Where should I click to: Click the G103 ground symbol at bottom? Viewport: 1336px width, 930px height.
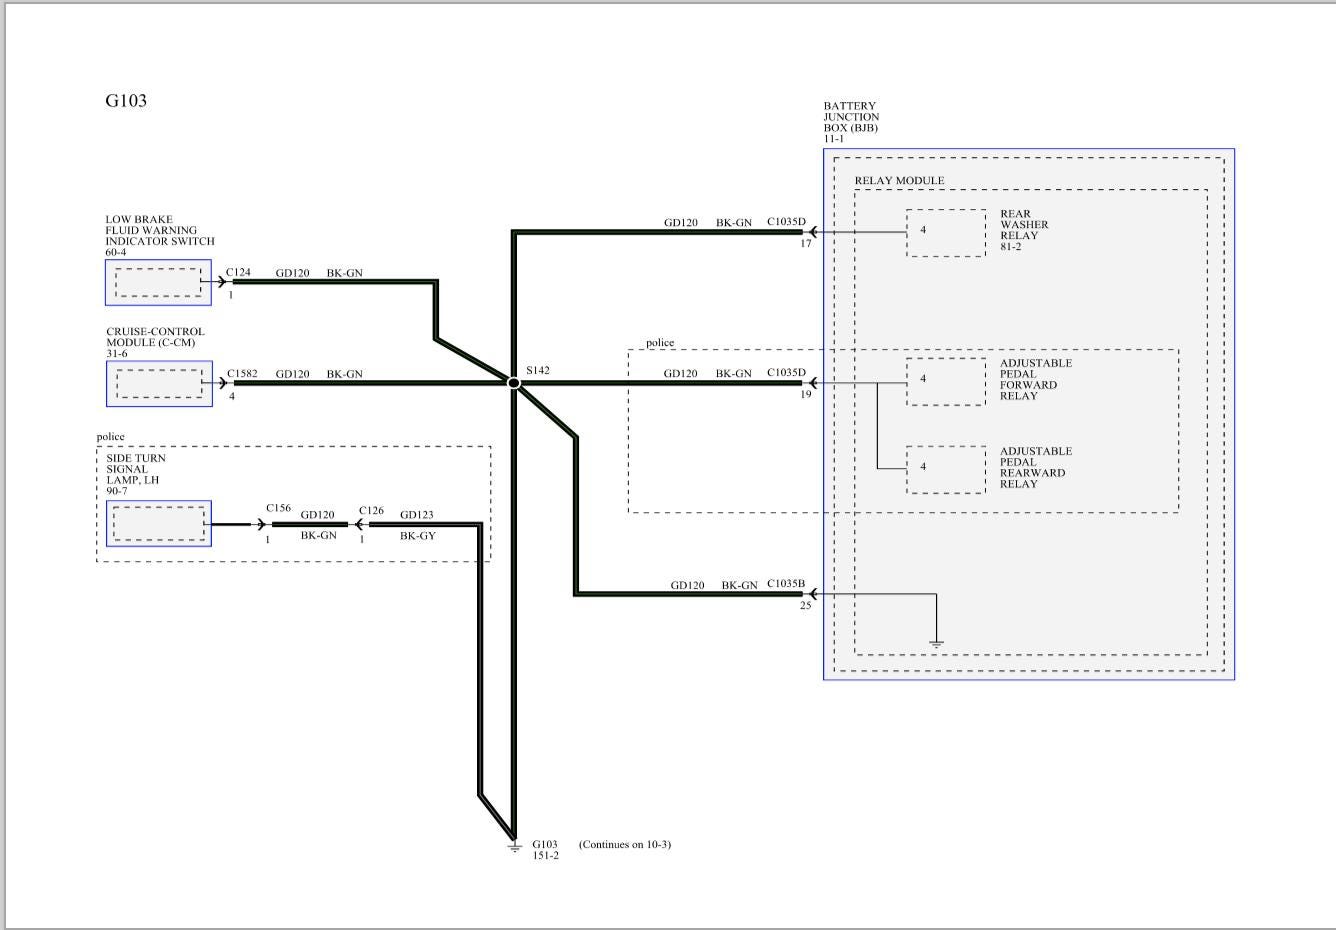(x=514, y=847)
